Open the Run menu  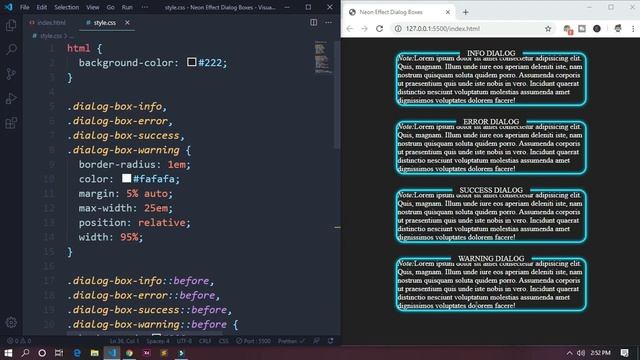pos(127,7)
